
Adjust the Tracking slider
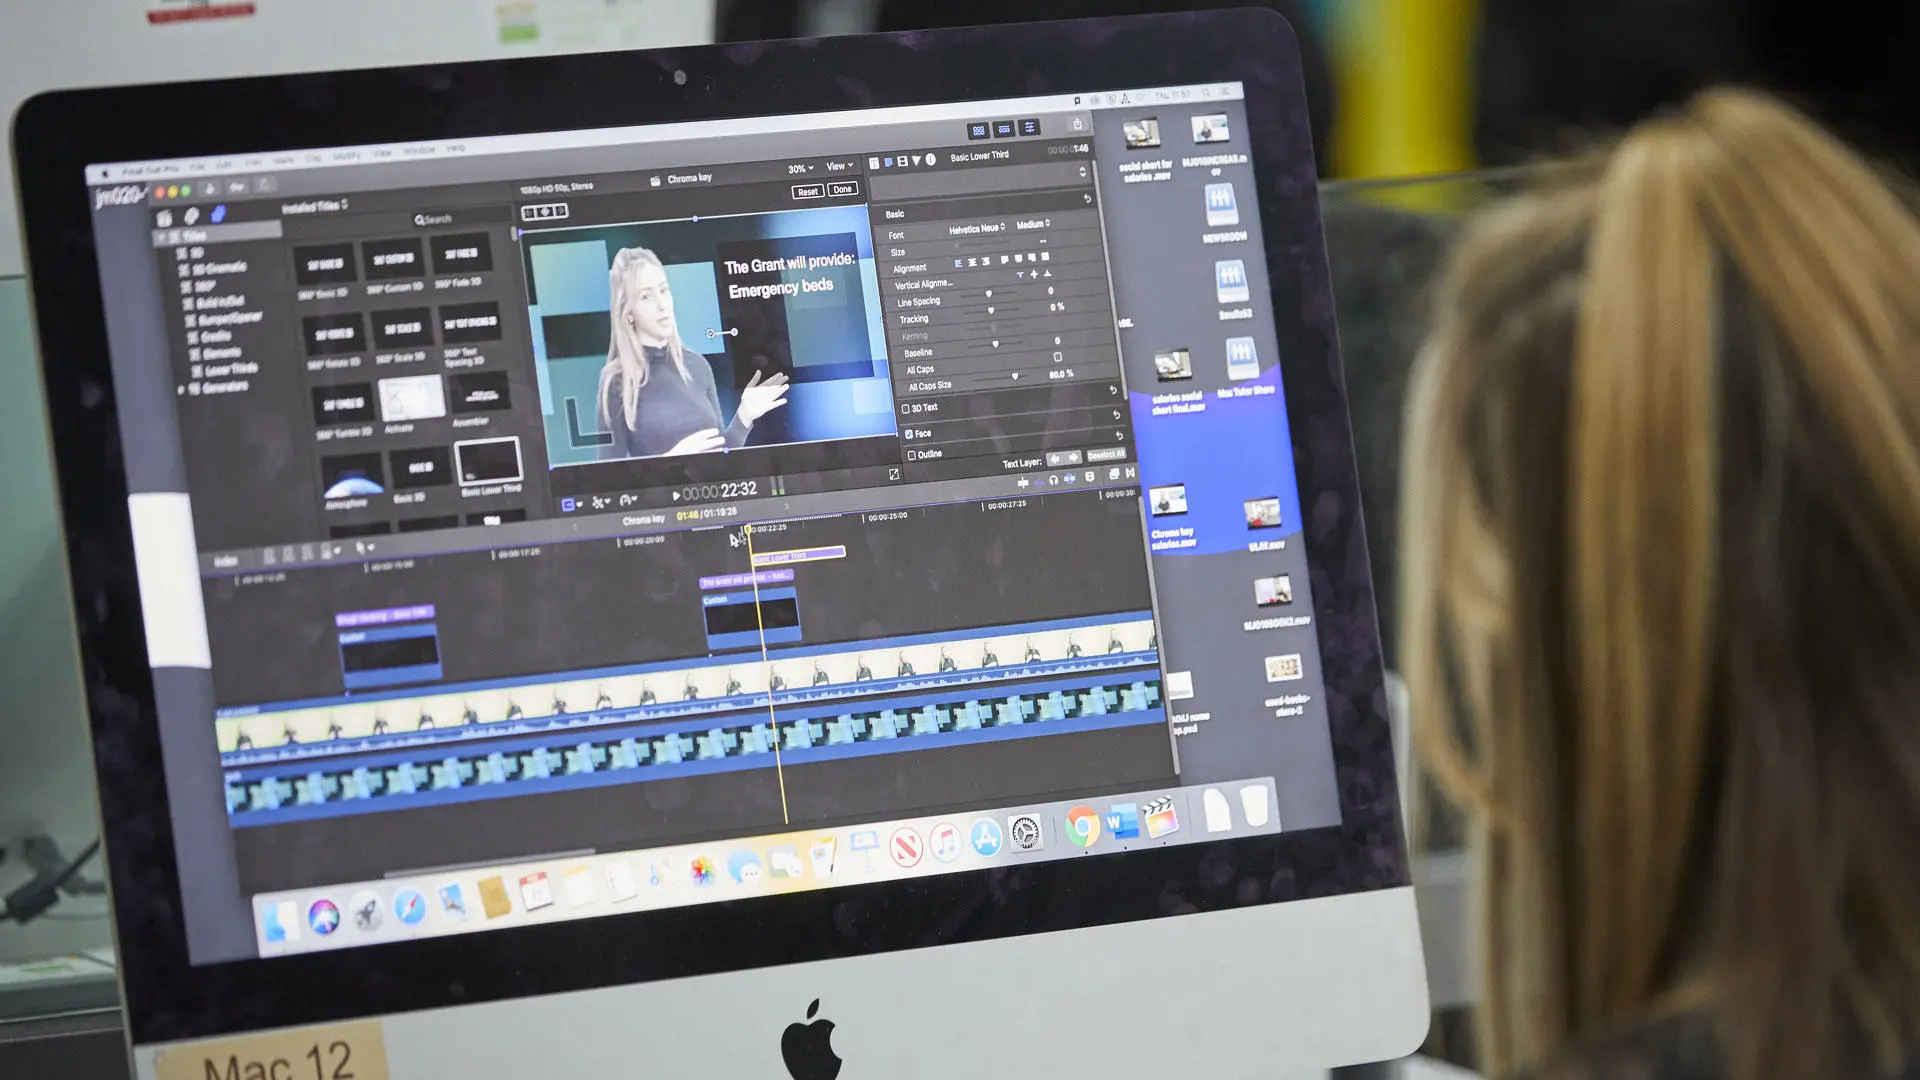click(x=991, y=311)
